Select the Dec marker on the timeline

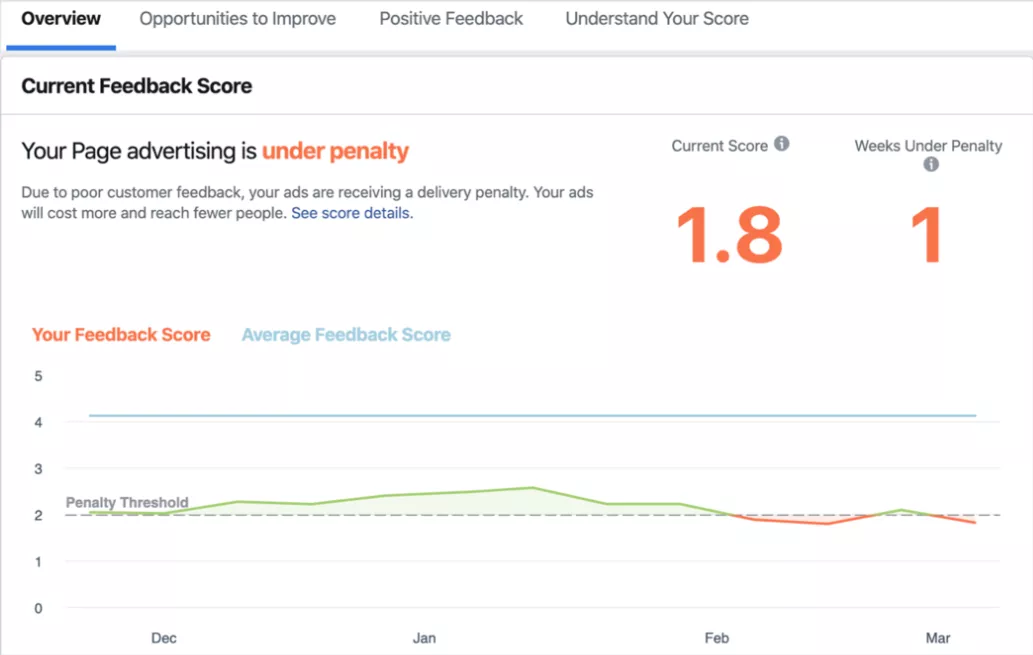[x=163, y=638]
